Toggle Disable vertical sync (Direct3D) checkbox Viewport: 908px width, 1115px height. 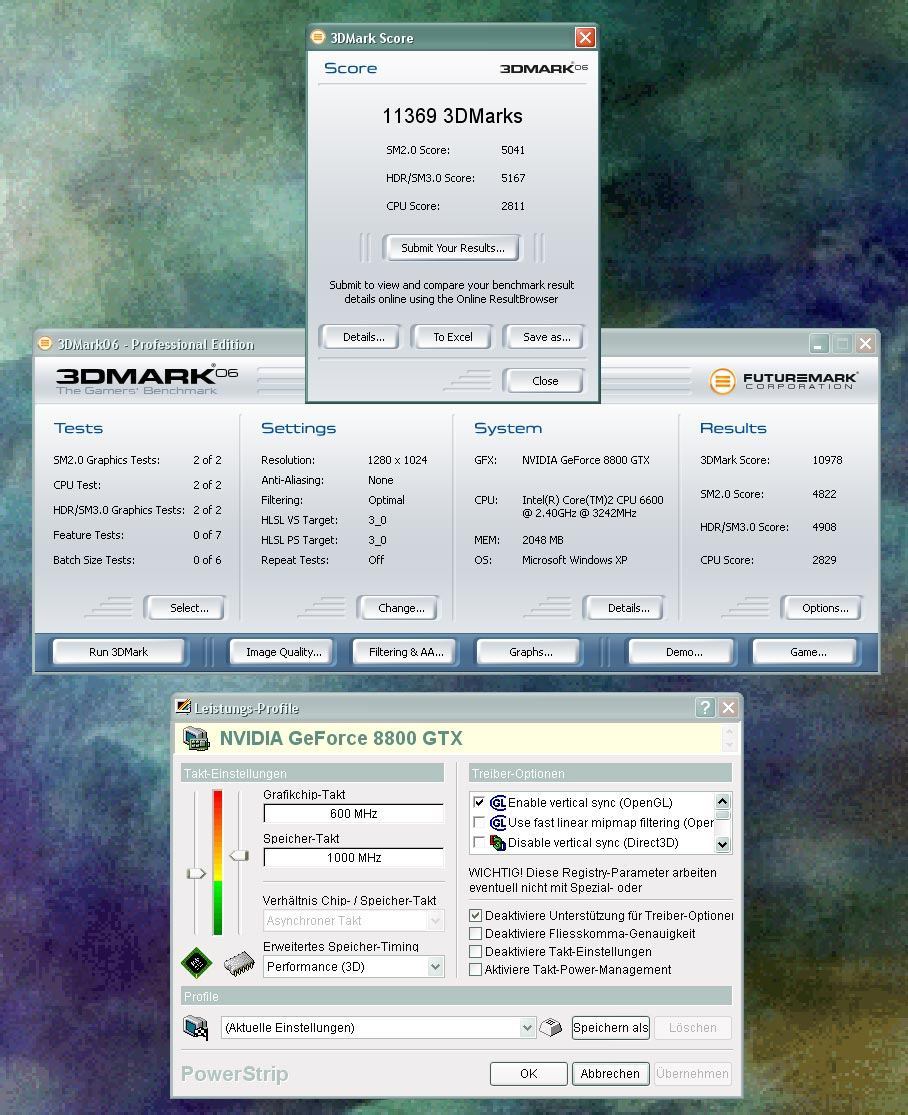click(x=479, y=842)
